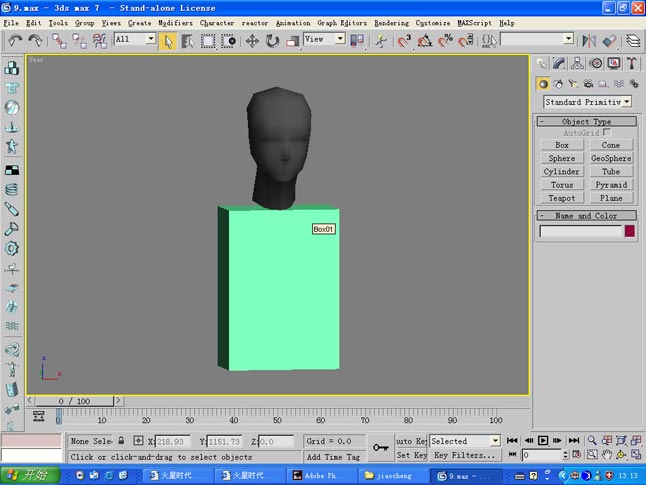The width and height of the screenshot is (646, 485).
Task: Open the Windows Start button
Action: (x=29, y=476)
